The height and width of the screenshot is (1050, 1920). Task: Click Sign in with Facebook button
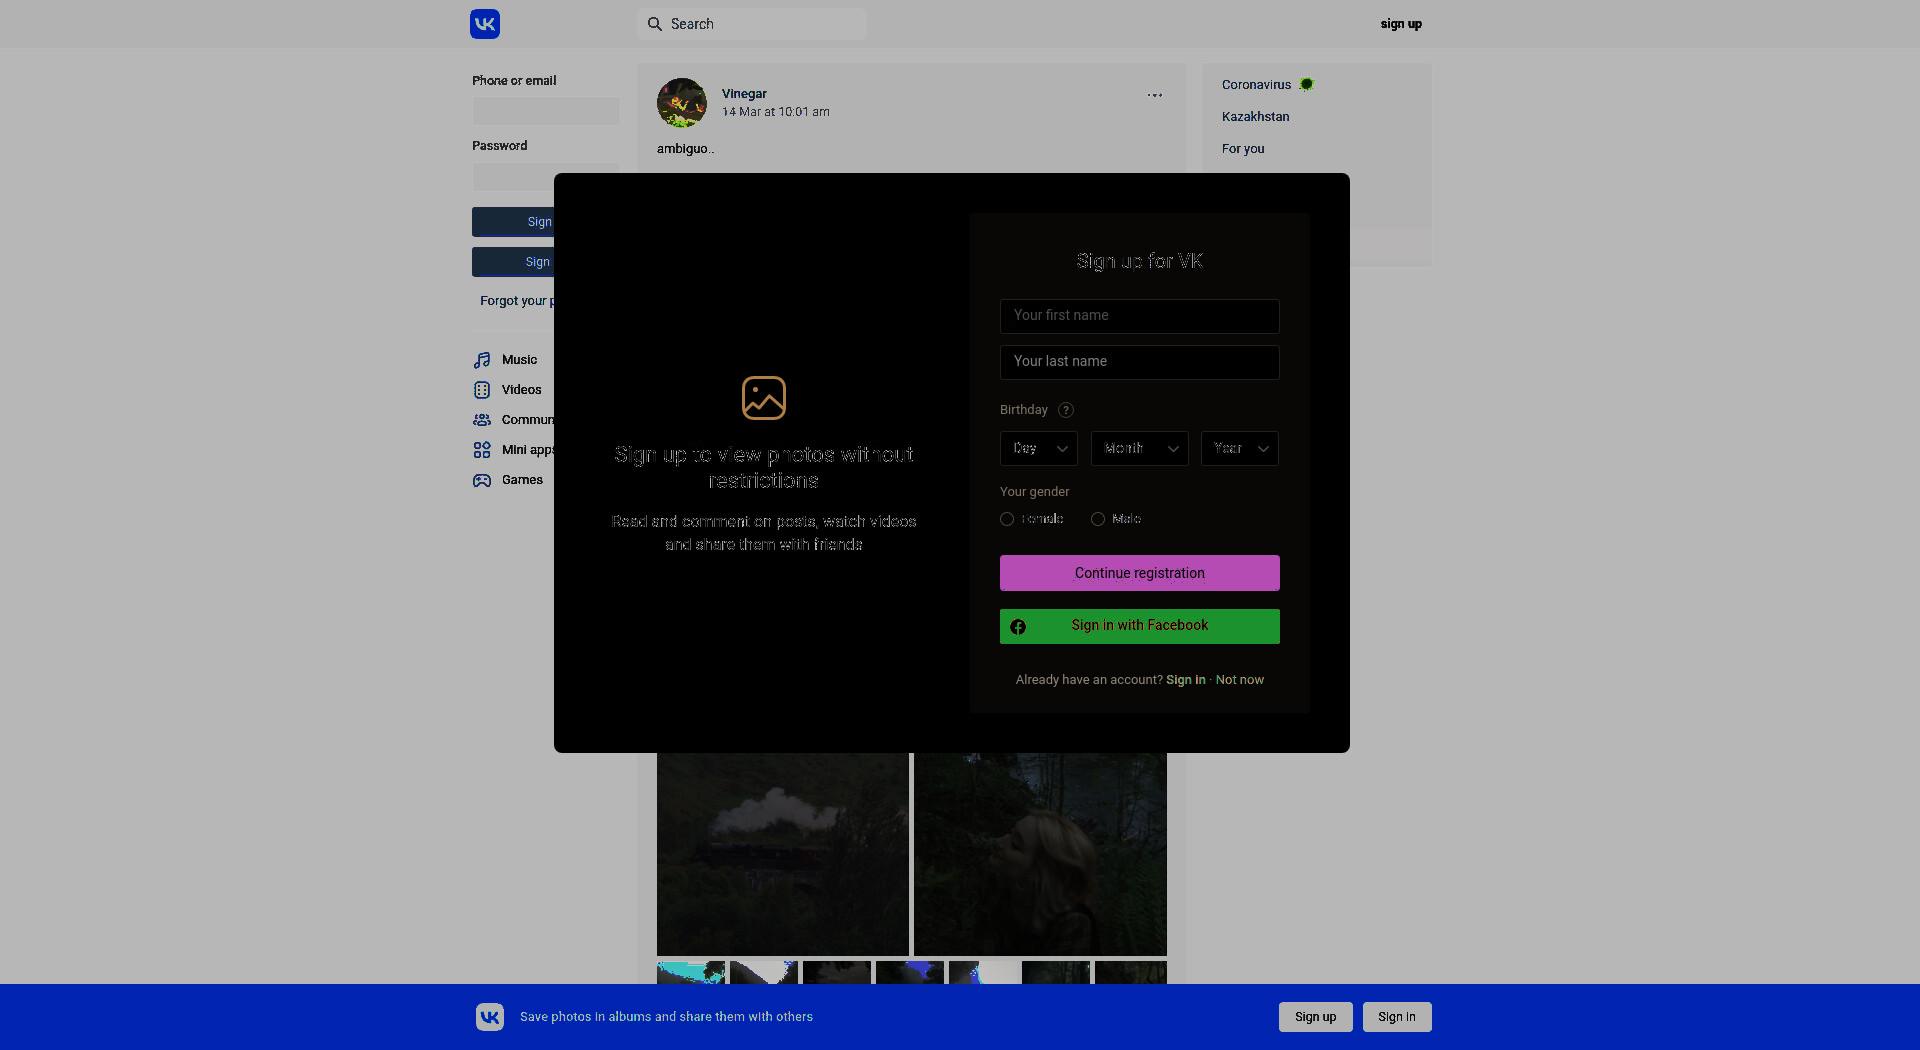click(1140, 626)
